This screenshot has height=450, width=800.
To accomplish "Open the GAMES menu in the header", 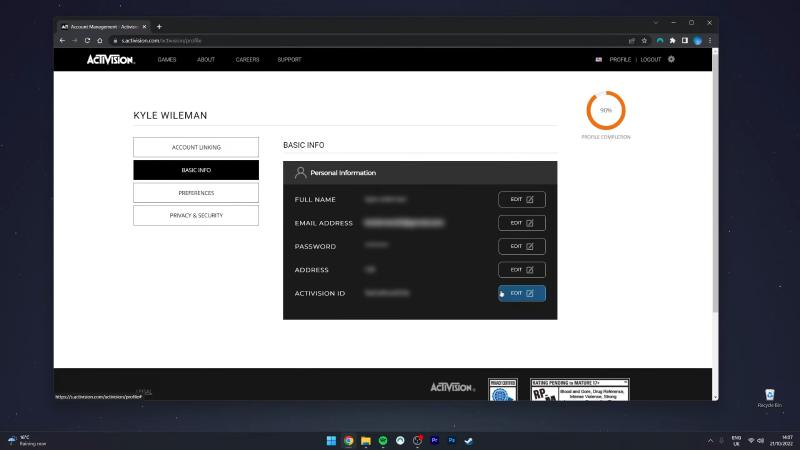I will pos(167,60).
